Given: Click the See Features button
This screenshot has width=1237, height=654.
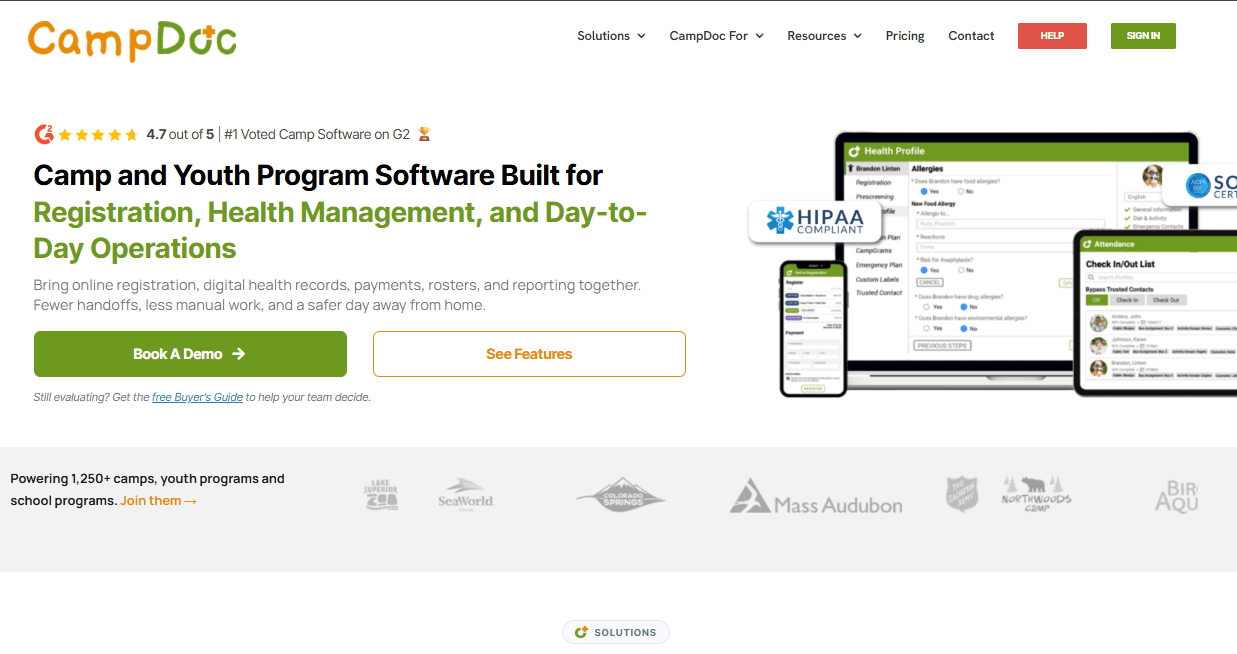Looking at the screenshot, I should point(529,354).
